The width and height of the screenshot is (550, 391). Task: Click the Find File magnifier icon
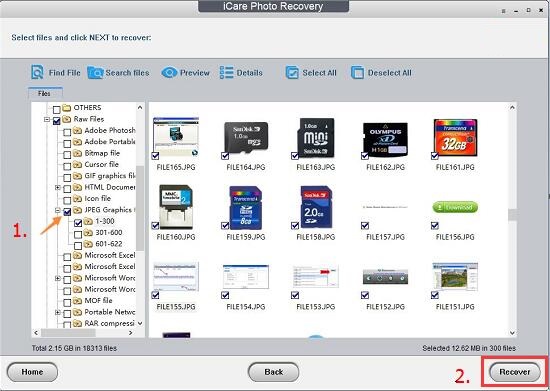coord(37,72)
